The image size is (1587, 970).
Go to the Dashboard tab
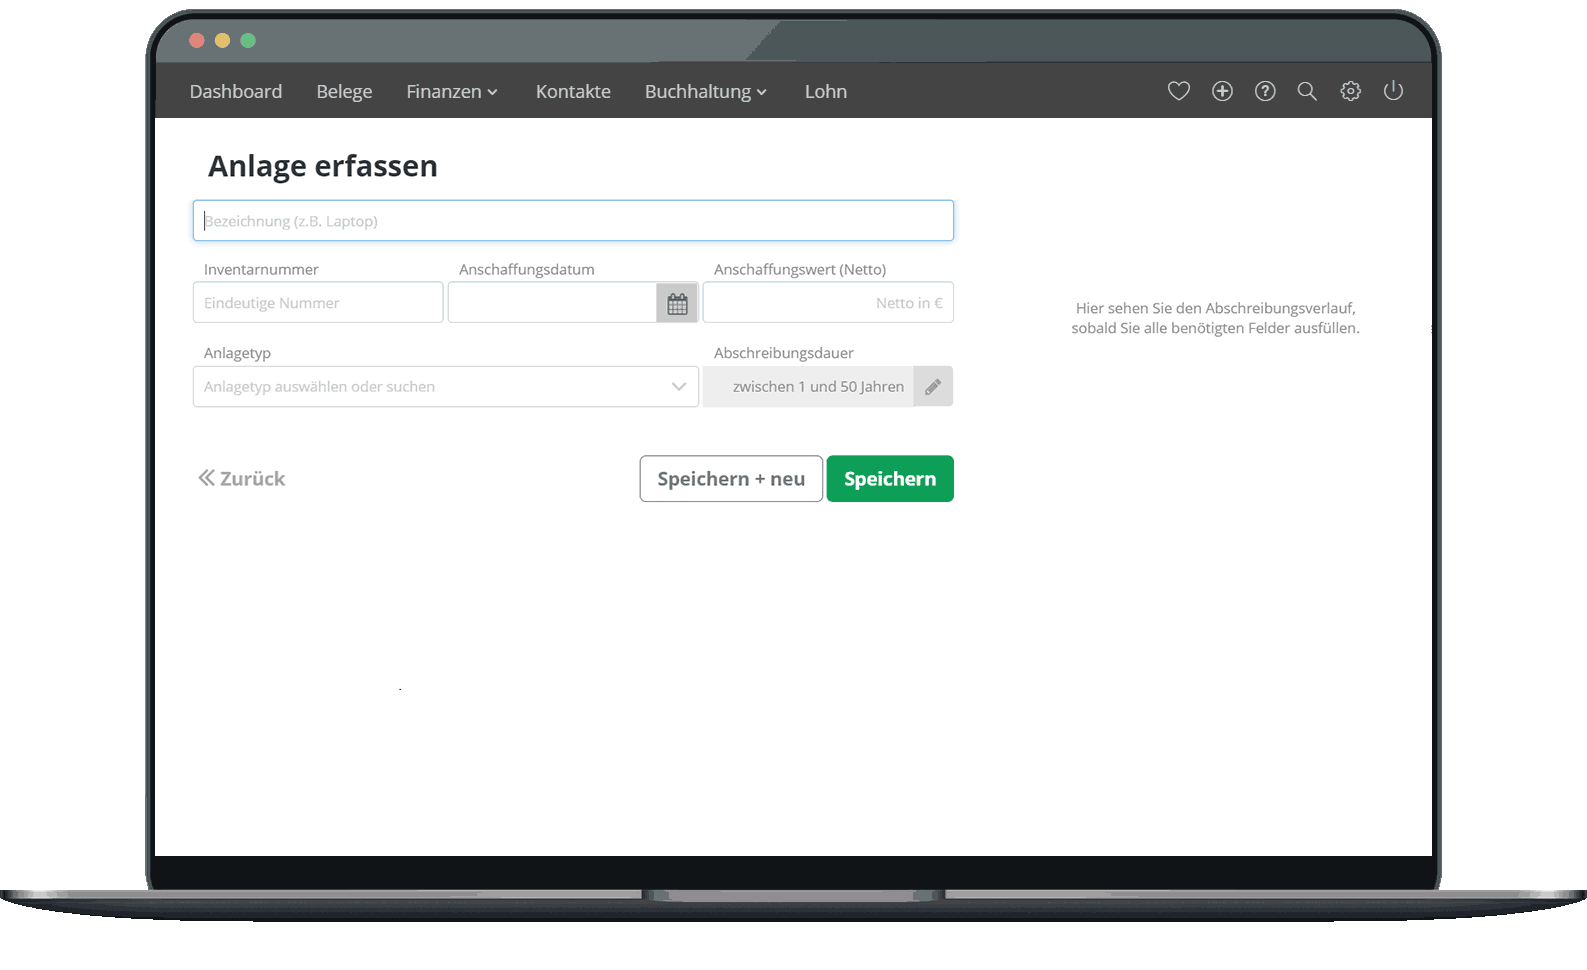[x=236, y=91]
